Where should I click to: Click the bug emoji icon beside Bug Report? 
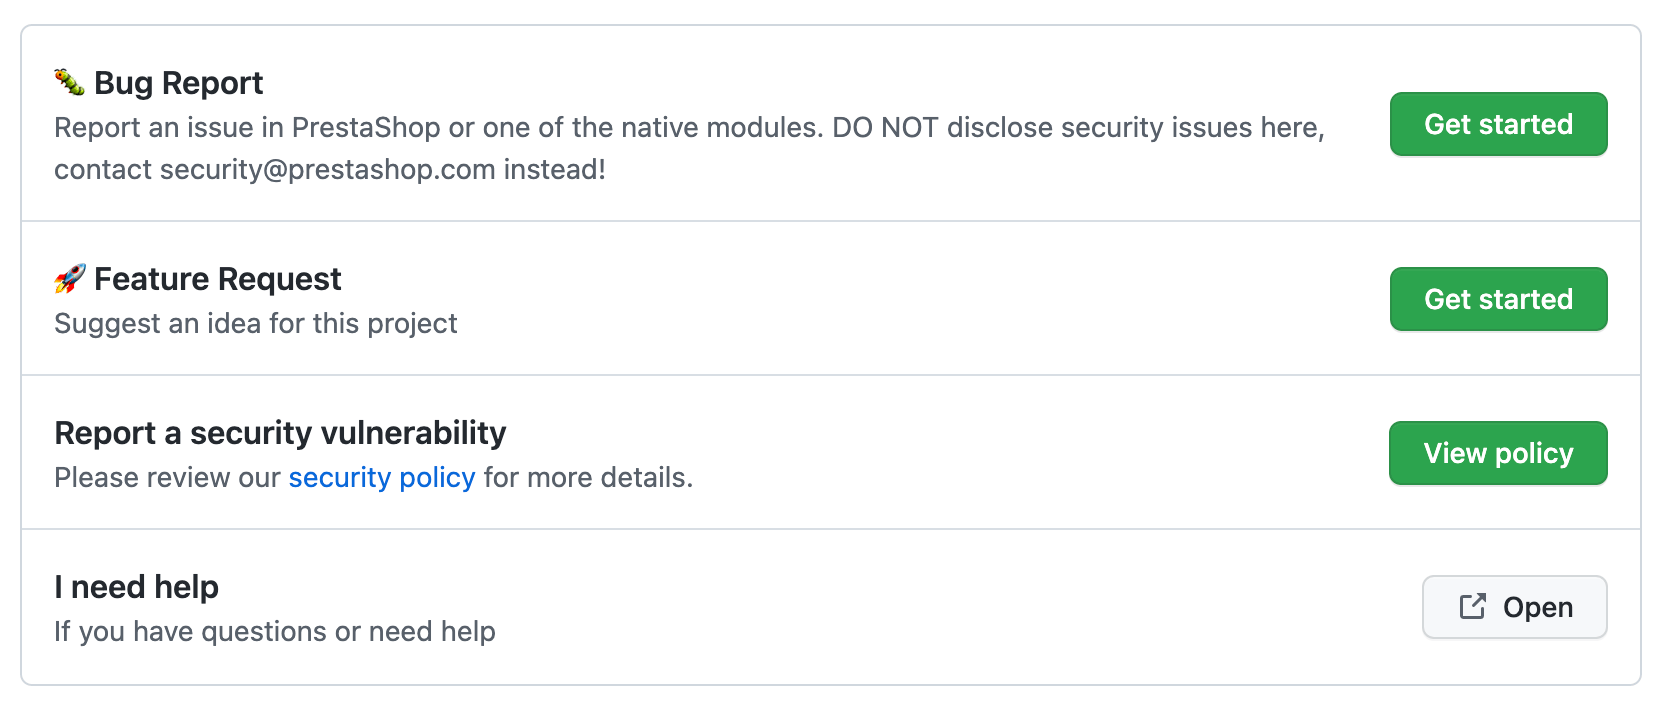pos(69,82)
